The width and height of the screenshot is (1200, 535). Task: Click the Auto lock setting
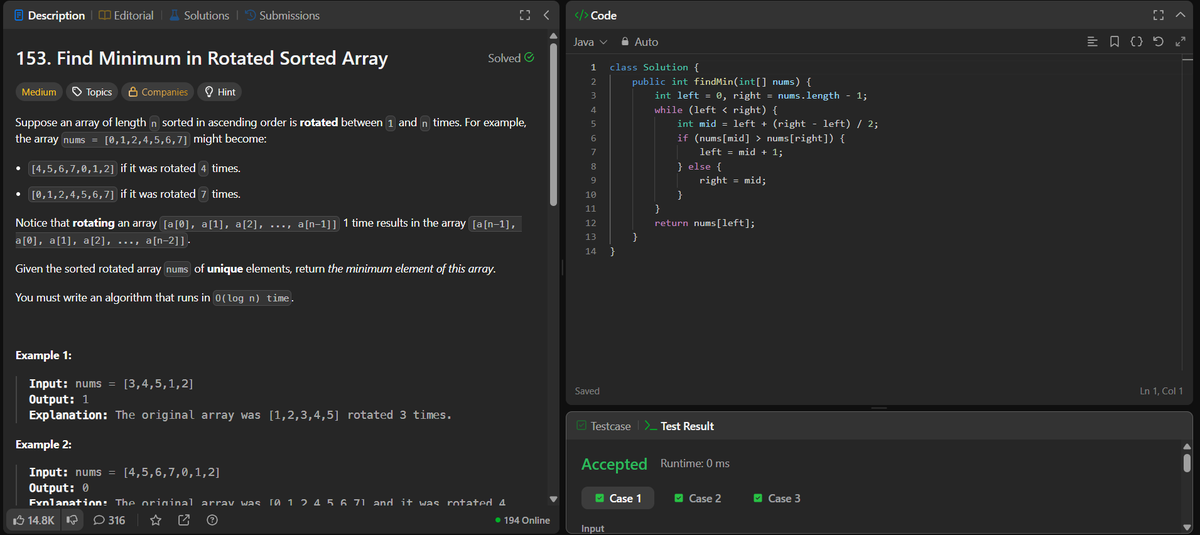coord(640,42)
